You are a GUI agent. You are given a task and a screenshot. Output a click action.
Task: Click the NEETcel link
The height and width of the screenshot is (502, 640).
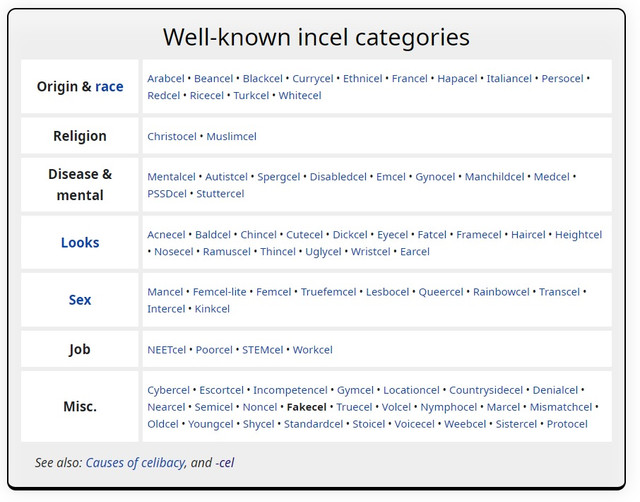[x=167, y=350]
